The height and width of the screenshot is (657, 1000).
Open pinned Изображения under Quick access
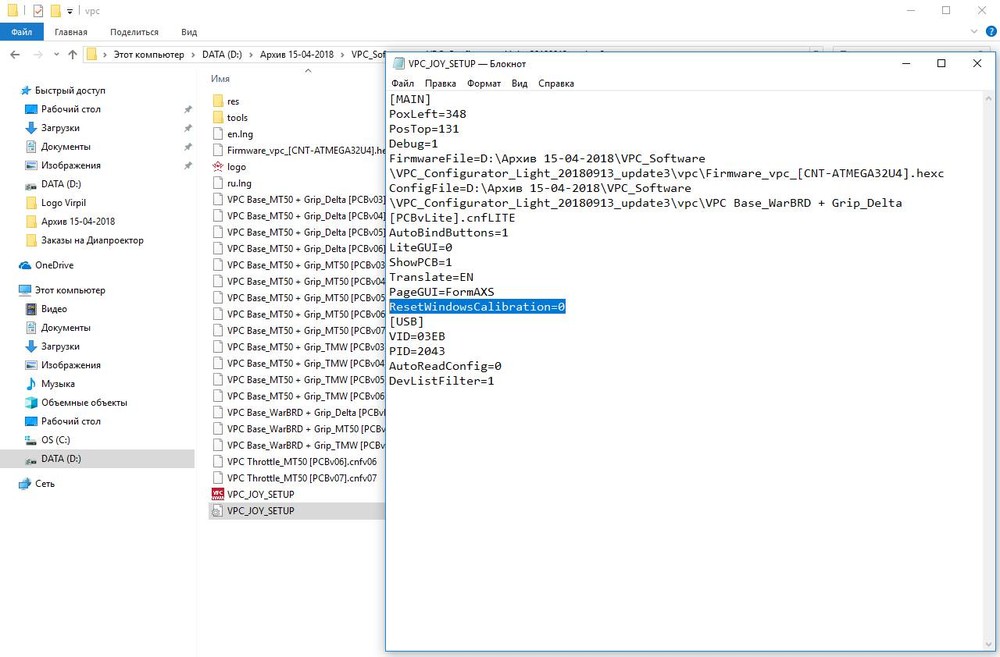(71, 165)
